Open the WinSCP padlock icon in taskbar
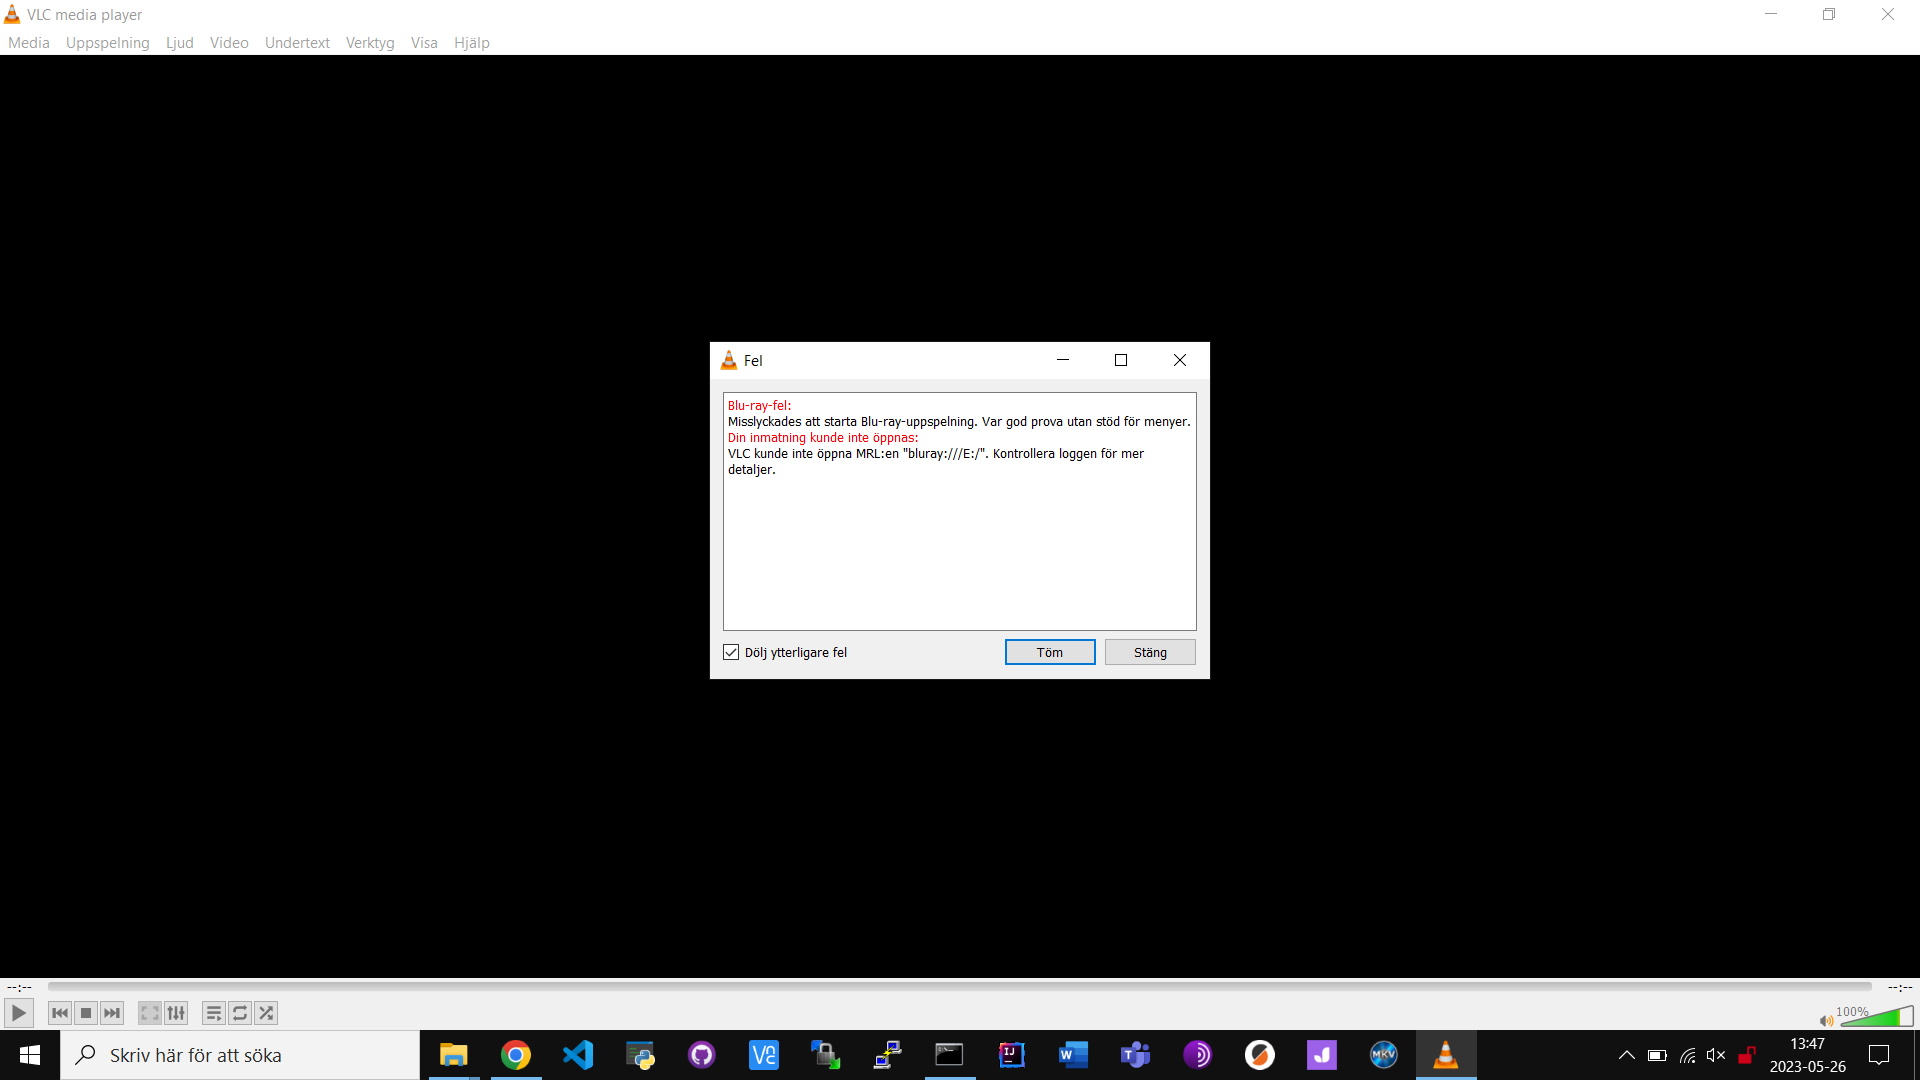 pyautogui.click(x=826, y=1055)
